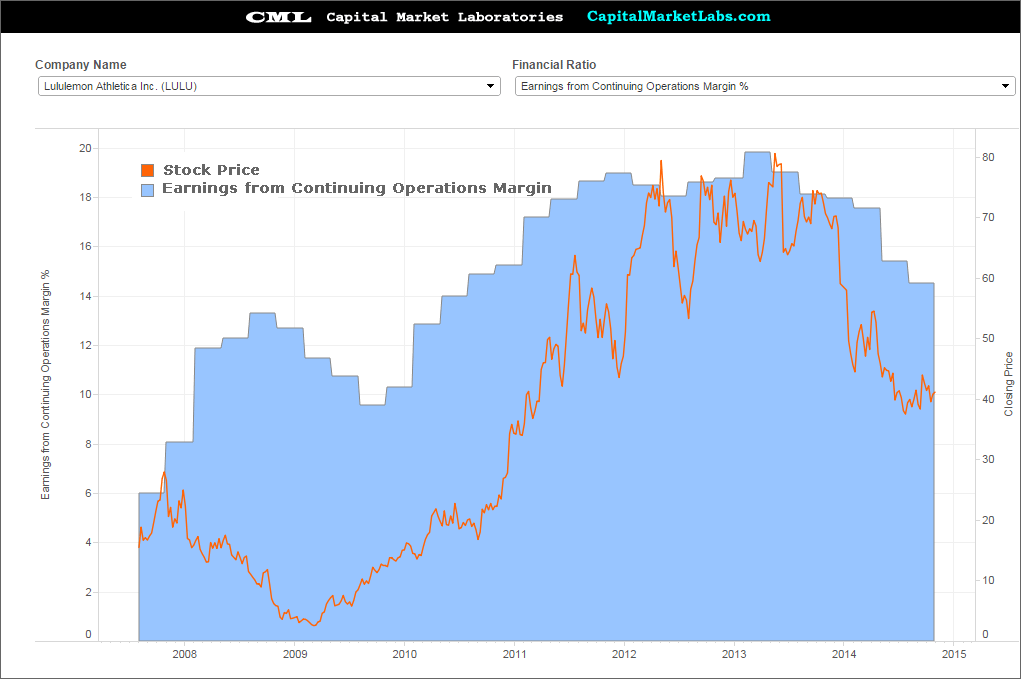Click the 2014 x-axis label
This screenshot has width=1021, height=679.
844,654
